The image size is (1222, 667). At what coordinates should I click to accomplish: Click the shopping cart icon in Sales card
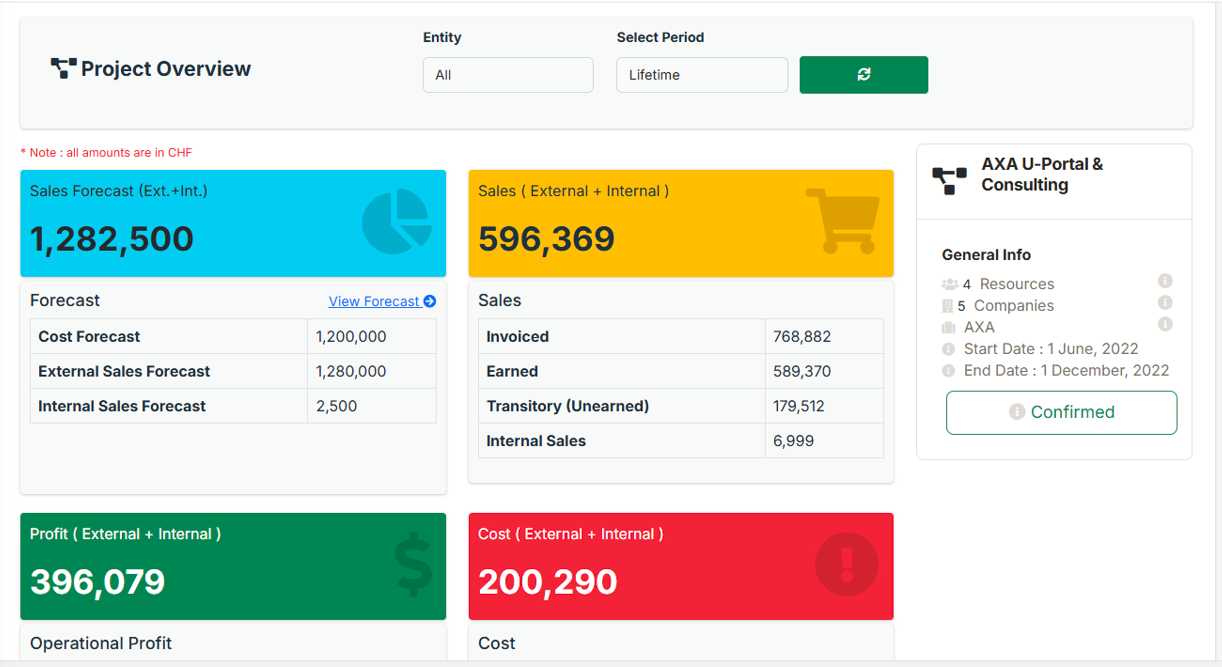point(842,221)
